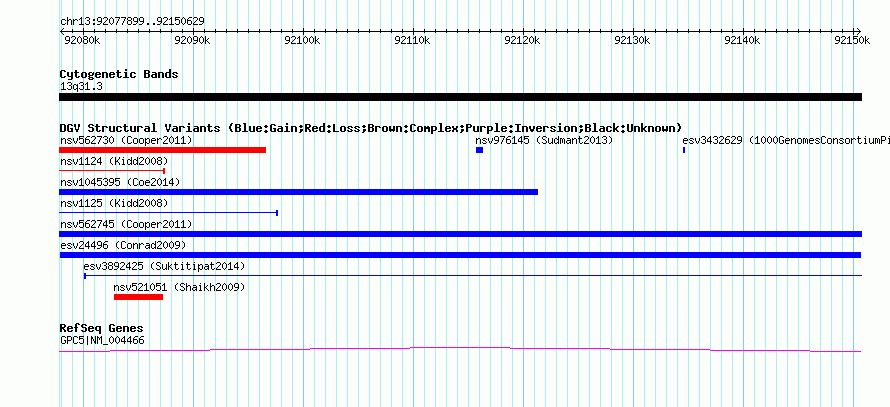The image size is (890, 407).
Task: Click the 92100k ruler tick label
Action: pos(302,40)
